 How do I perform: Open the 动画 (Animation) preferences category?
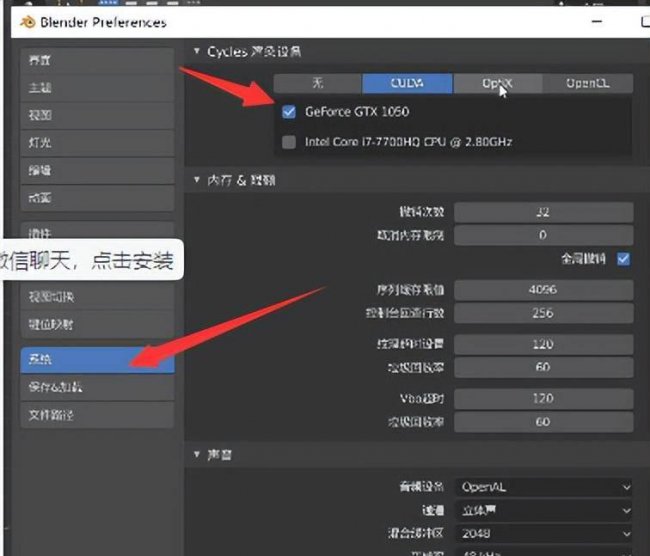97,198
